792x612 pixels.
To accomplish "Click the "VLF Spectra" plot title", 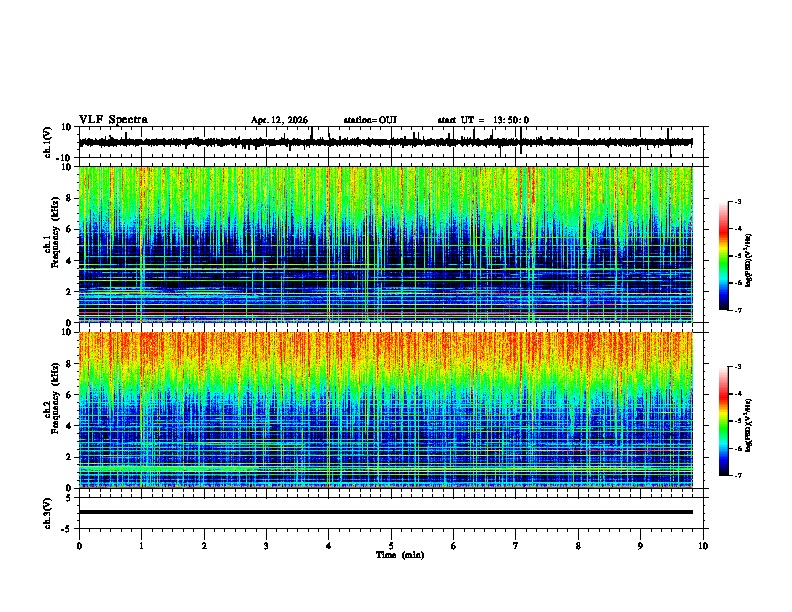I will coord(113,120).
